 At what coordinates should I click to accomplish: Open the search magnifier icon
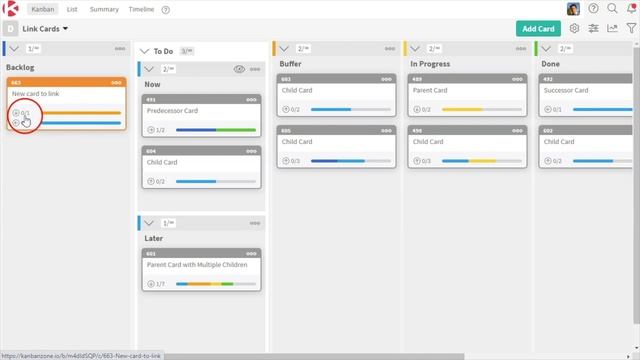pyautogui.click(x=612, y=8)
